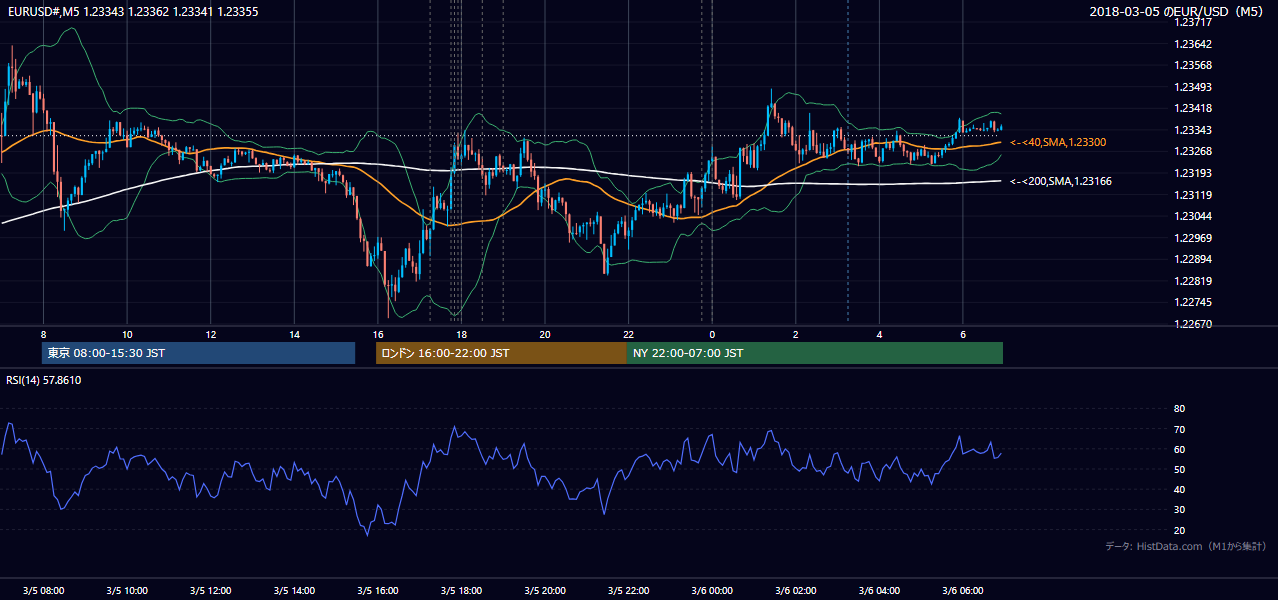Click the RSI 60 level label

(1179, 449)
